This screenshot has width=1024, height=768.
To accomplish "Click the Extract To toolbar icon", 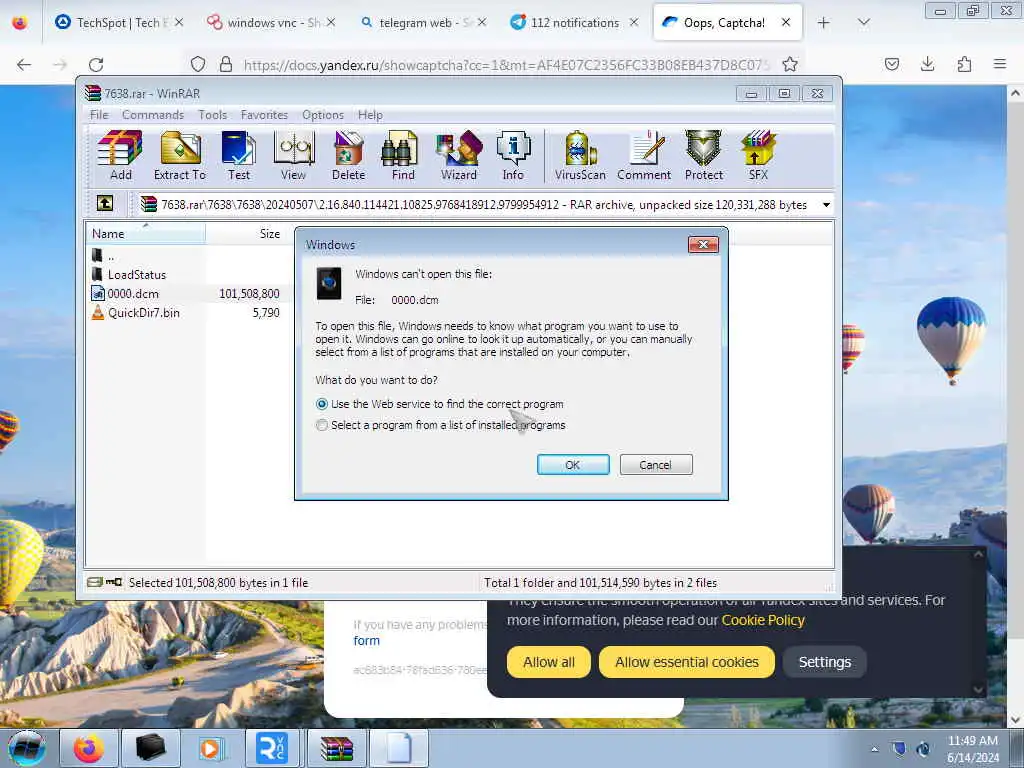I will click(180, 155).
